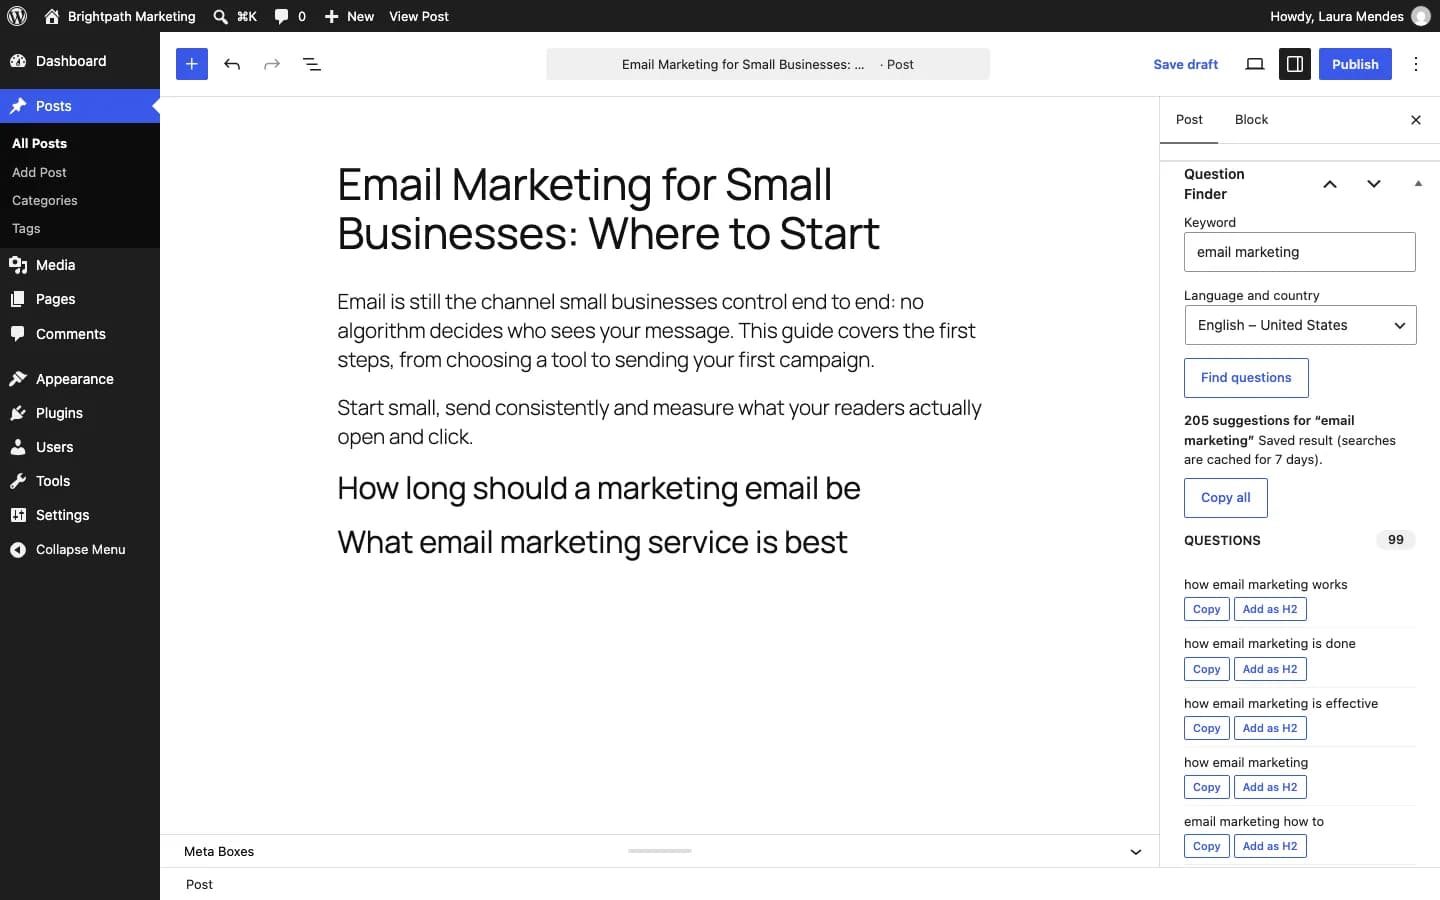Open the Language and country dropdown
The image size is (1440, 900).
(x=1300, y=325)
